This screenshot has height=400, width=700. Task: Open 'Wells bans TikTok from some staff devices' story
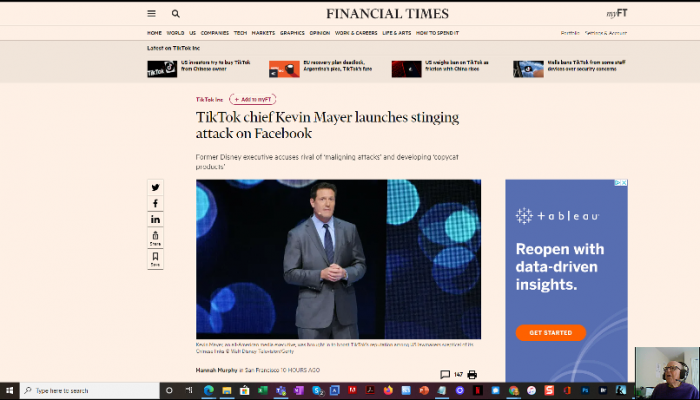click(587, 66)
